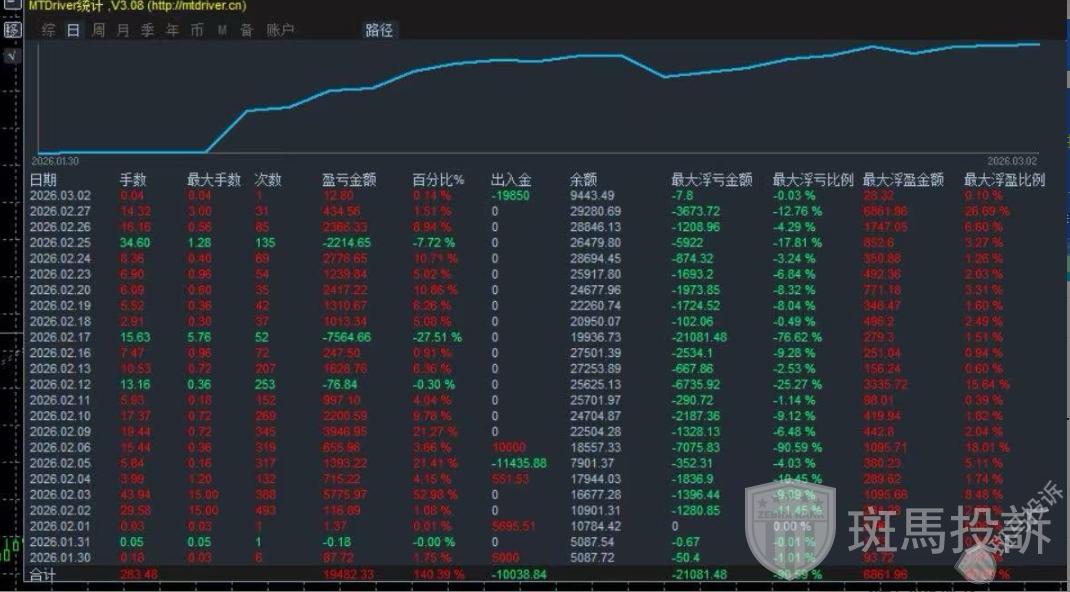Click the 2026.03.02 end date marker on chart
Screen dimensions: 1070x592
pyautogui.click(x=1012, y=160)
